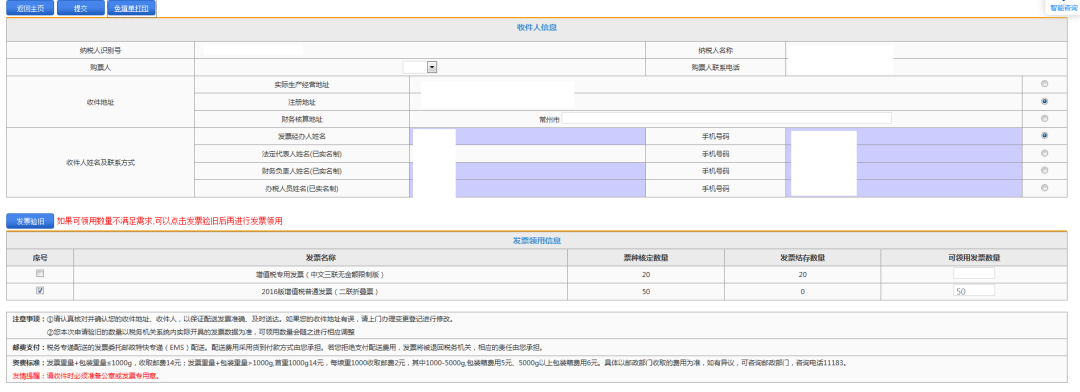This screenshot has height=392, width=1080.
Task: Click 发票结存数量 value 0
Action: click(802, 291)
